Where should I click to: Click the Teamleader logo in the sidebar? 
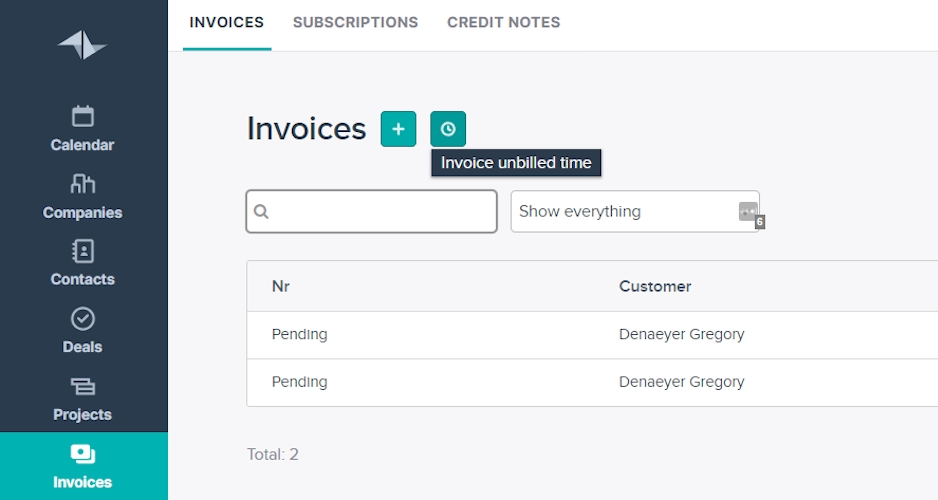(x=82, y=46)
